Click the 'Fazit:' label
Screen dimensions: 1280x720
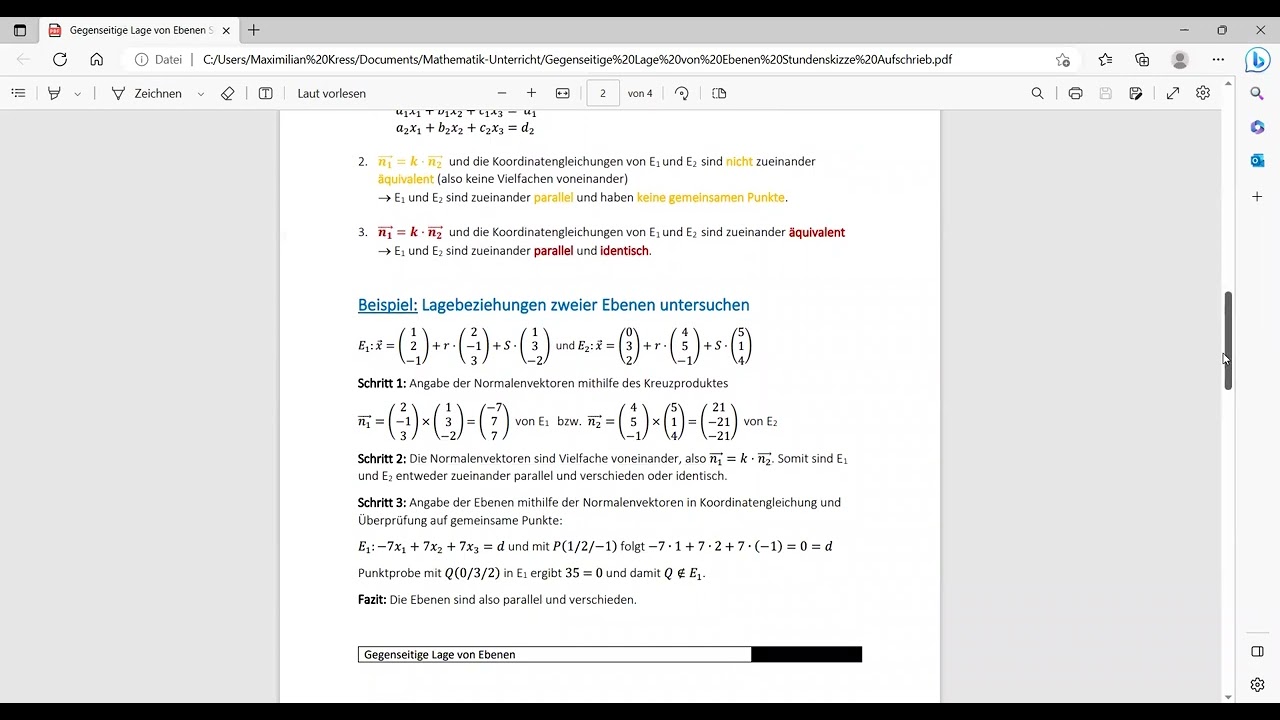(x=372, y=600)
